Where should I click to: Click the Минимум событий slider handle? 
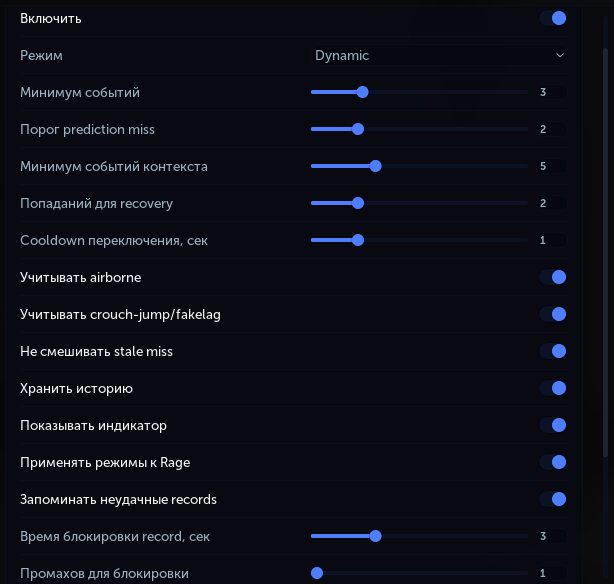pos(363,92)
